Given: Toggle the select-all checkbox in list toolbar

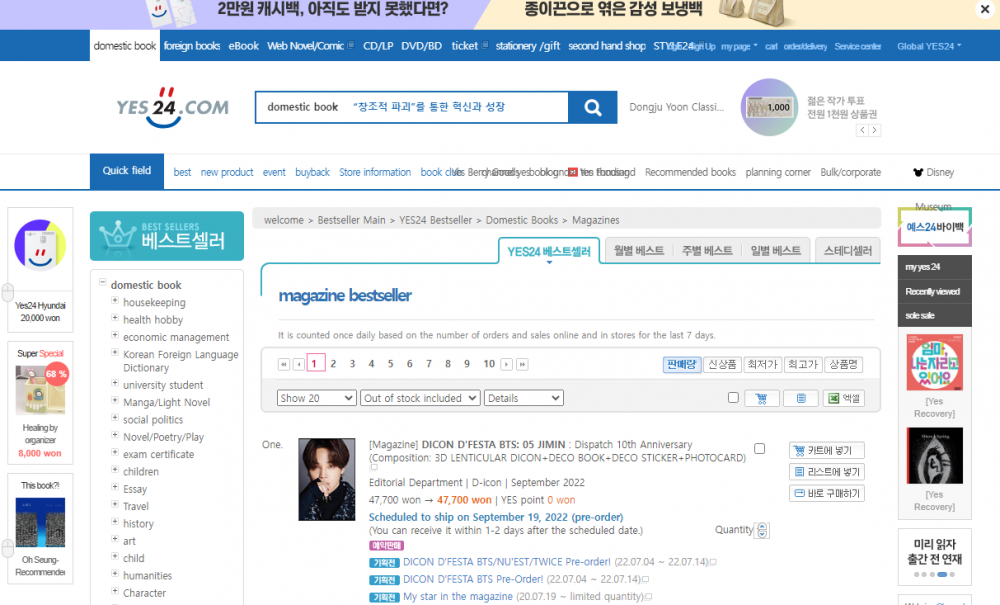Looking at the screenshot, I should point(733,398).
